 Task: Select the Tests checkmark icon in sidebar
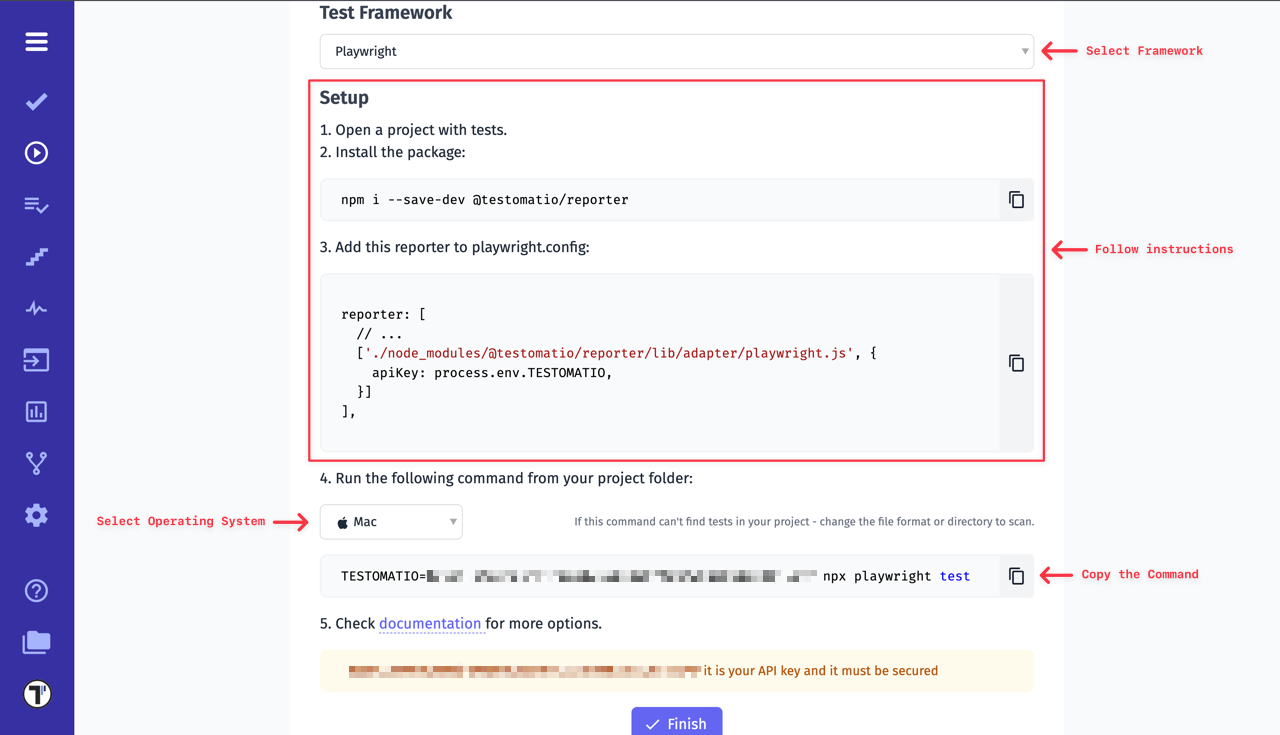tap(36, 101)
